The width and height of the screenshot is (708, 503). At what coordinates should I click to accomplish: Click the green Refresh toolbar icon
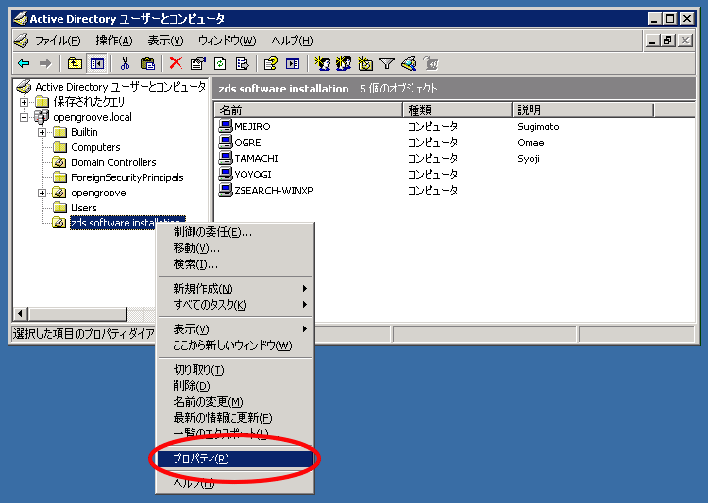pos(220,64)
